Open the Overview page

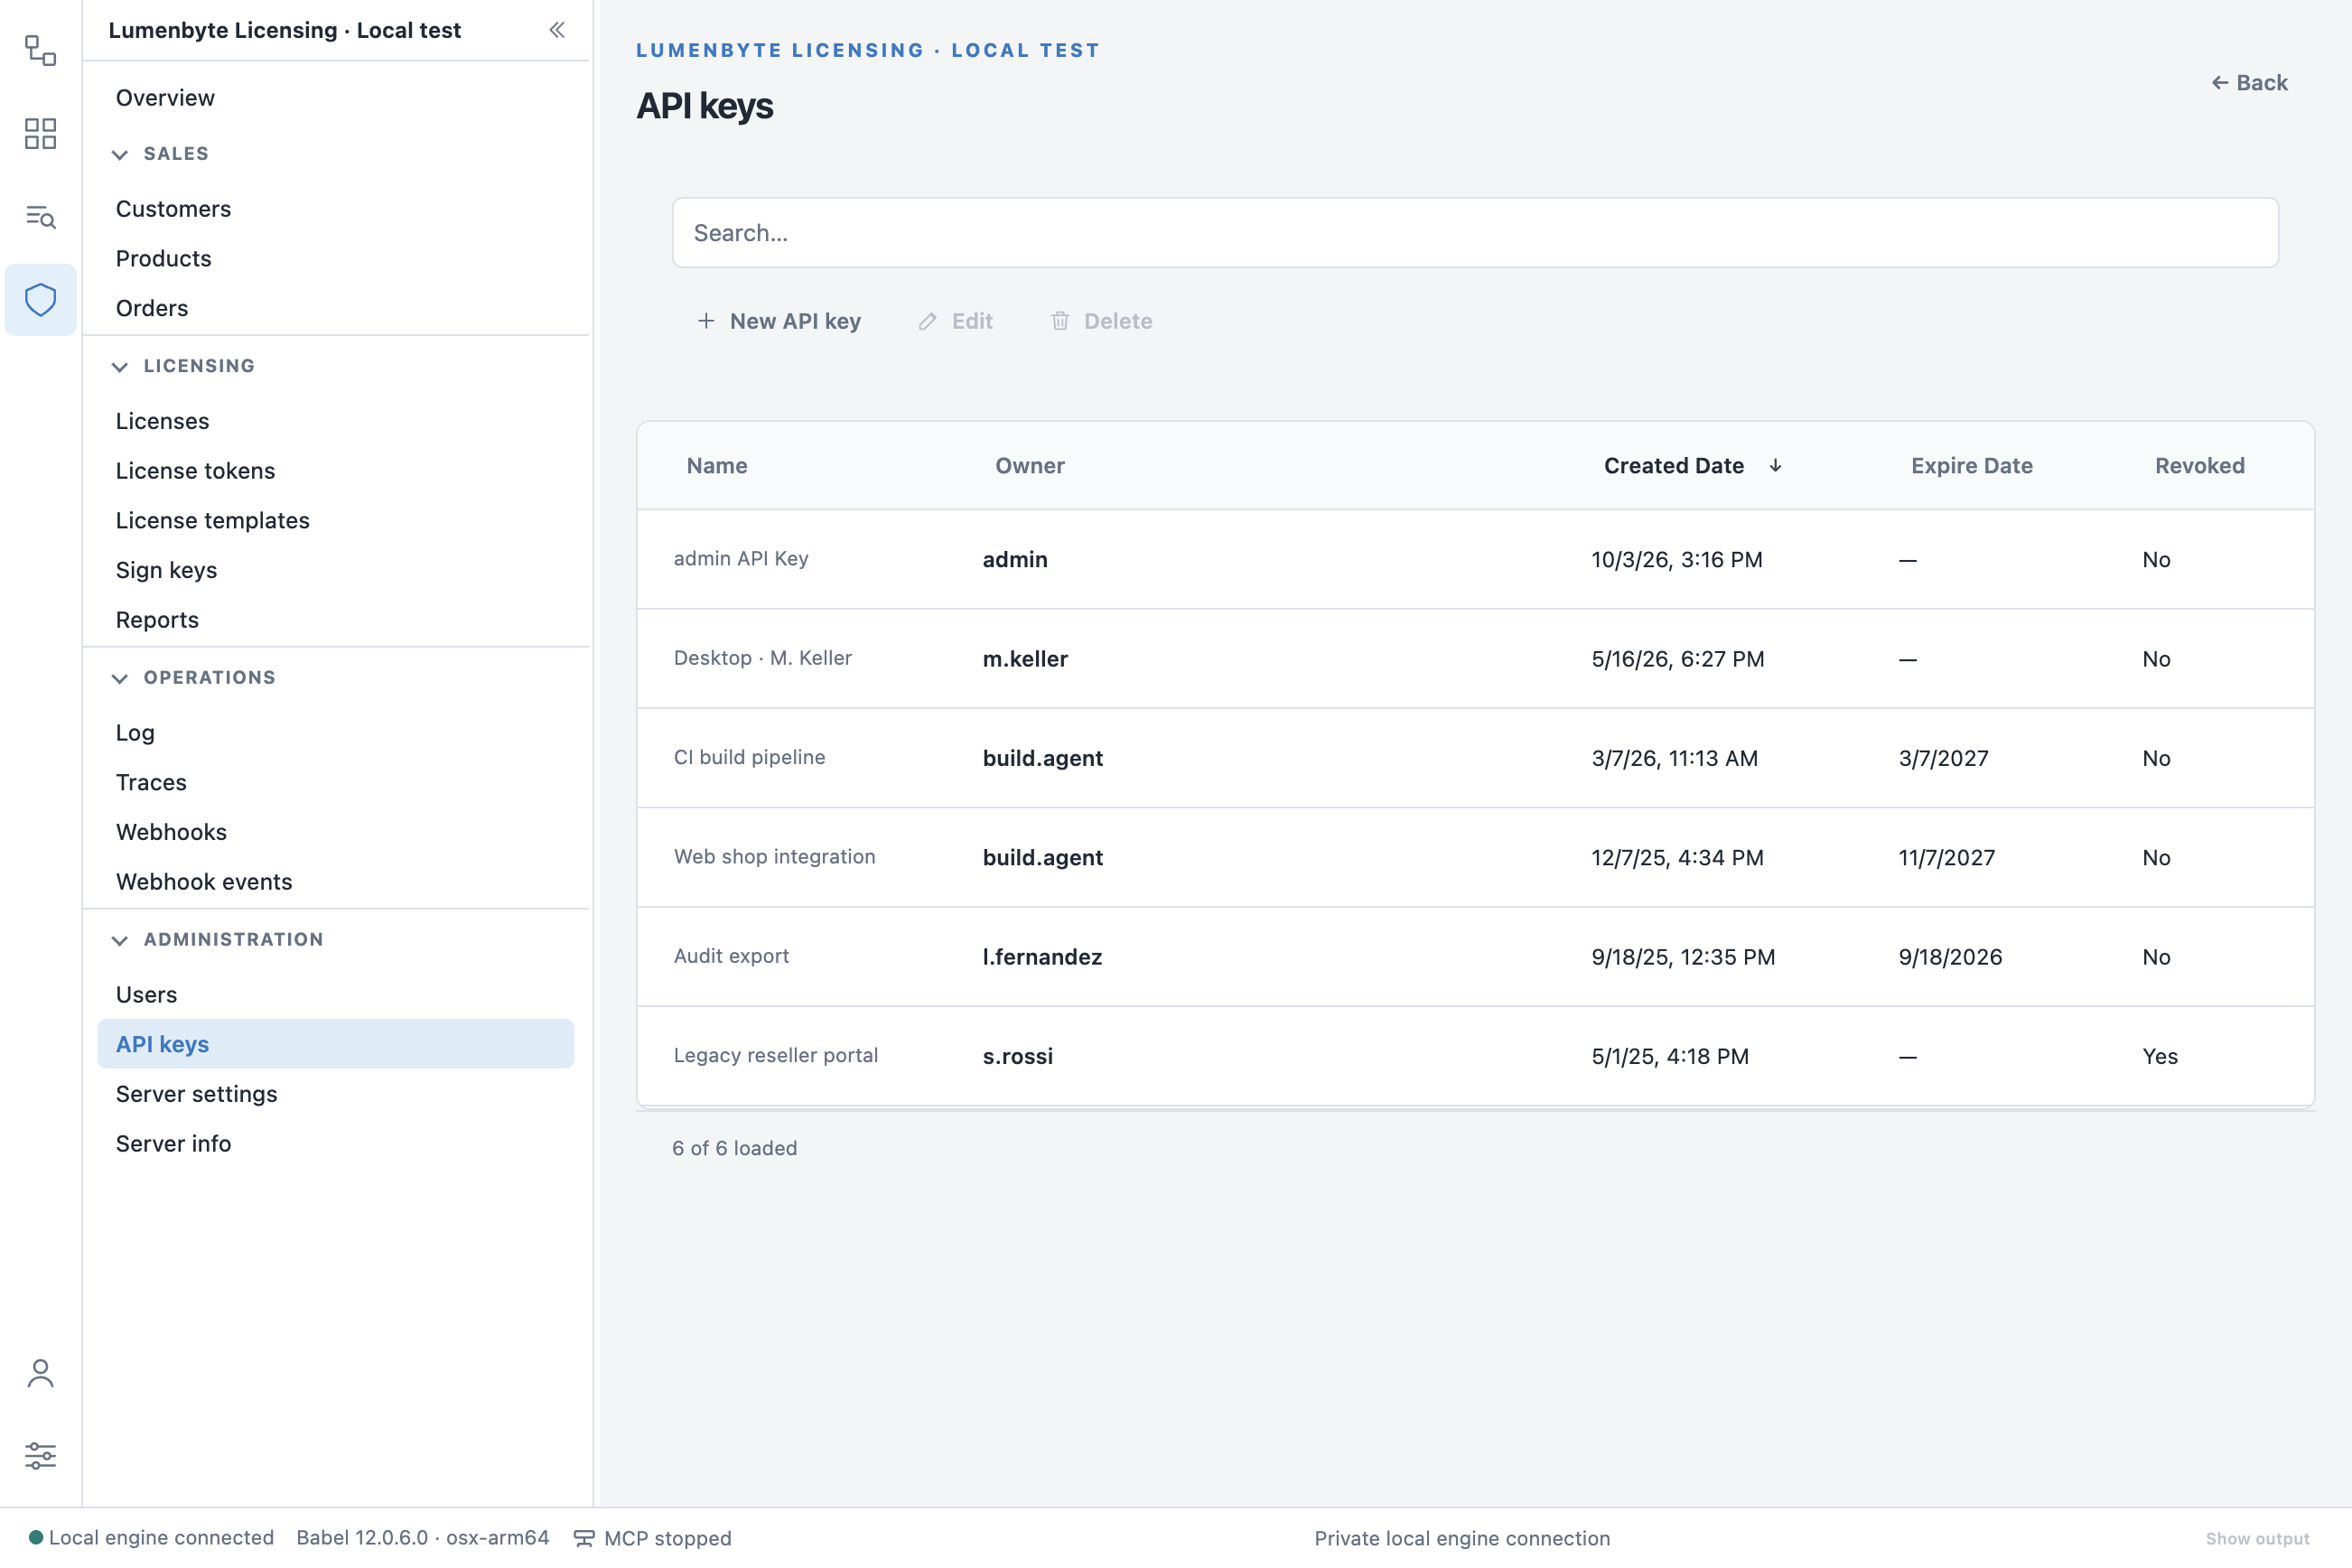[336, 98]
